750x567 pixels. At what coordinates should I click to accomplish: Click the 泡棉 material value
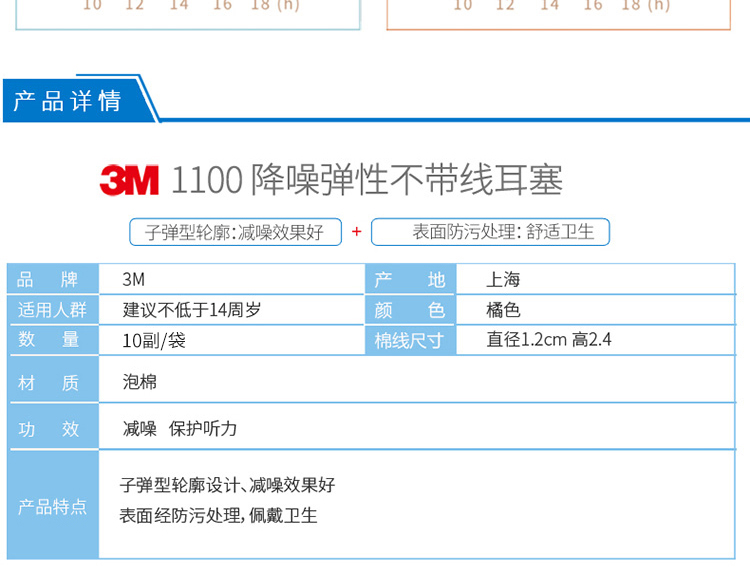click(139, 382)
